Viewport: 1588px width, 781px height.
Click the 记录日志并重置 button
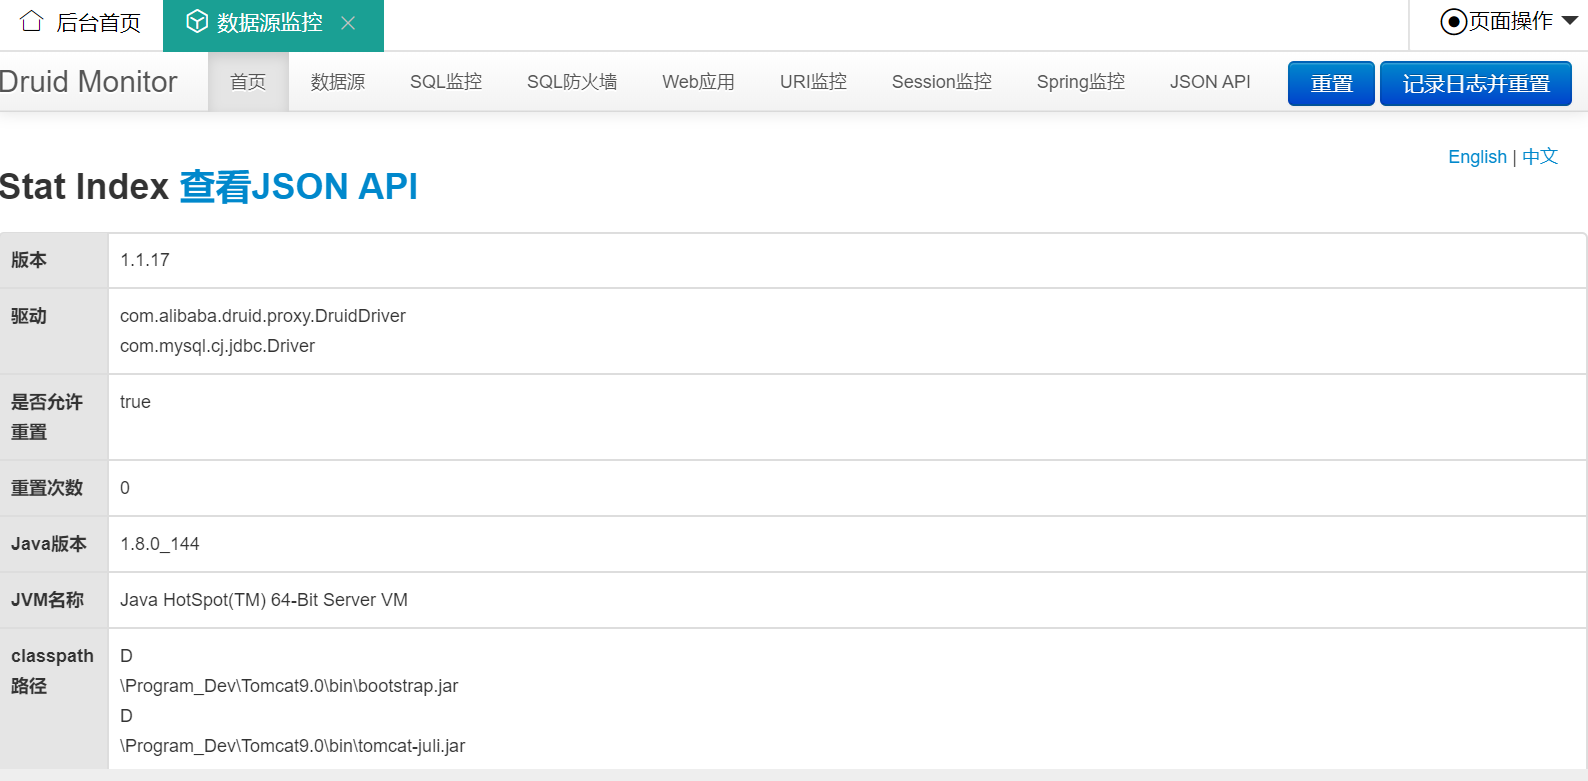[1475, 84]
